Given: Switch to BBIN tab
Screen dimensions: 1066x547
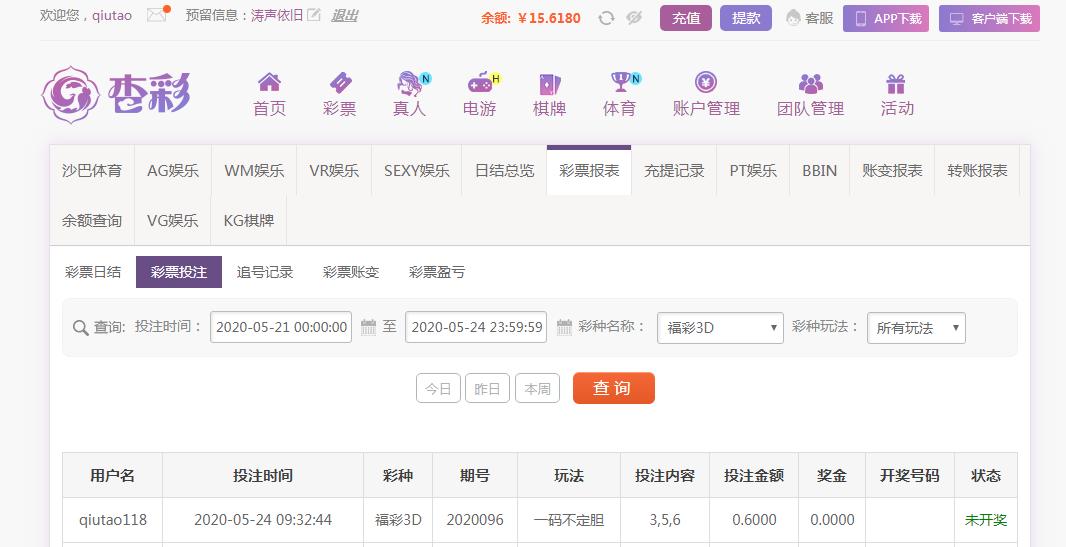Looking at the screenshot, I should (x=819, y=171).
